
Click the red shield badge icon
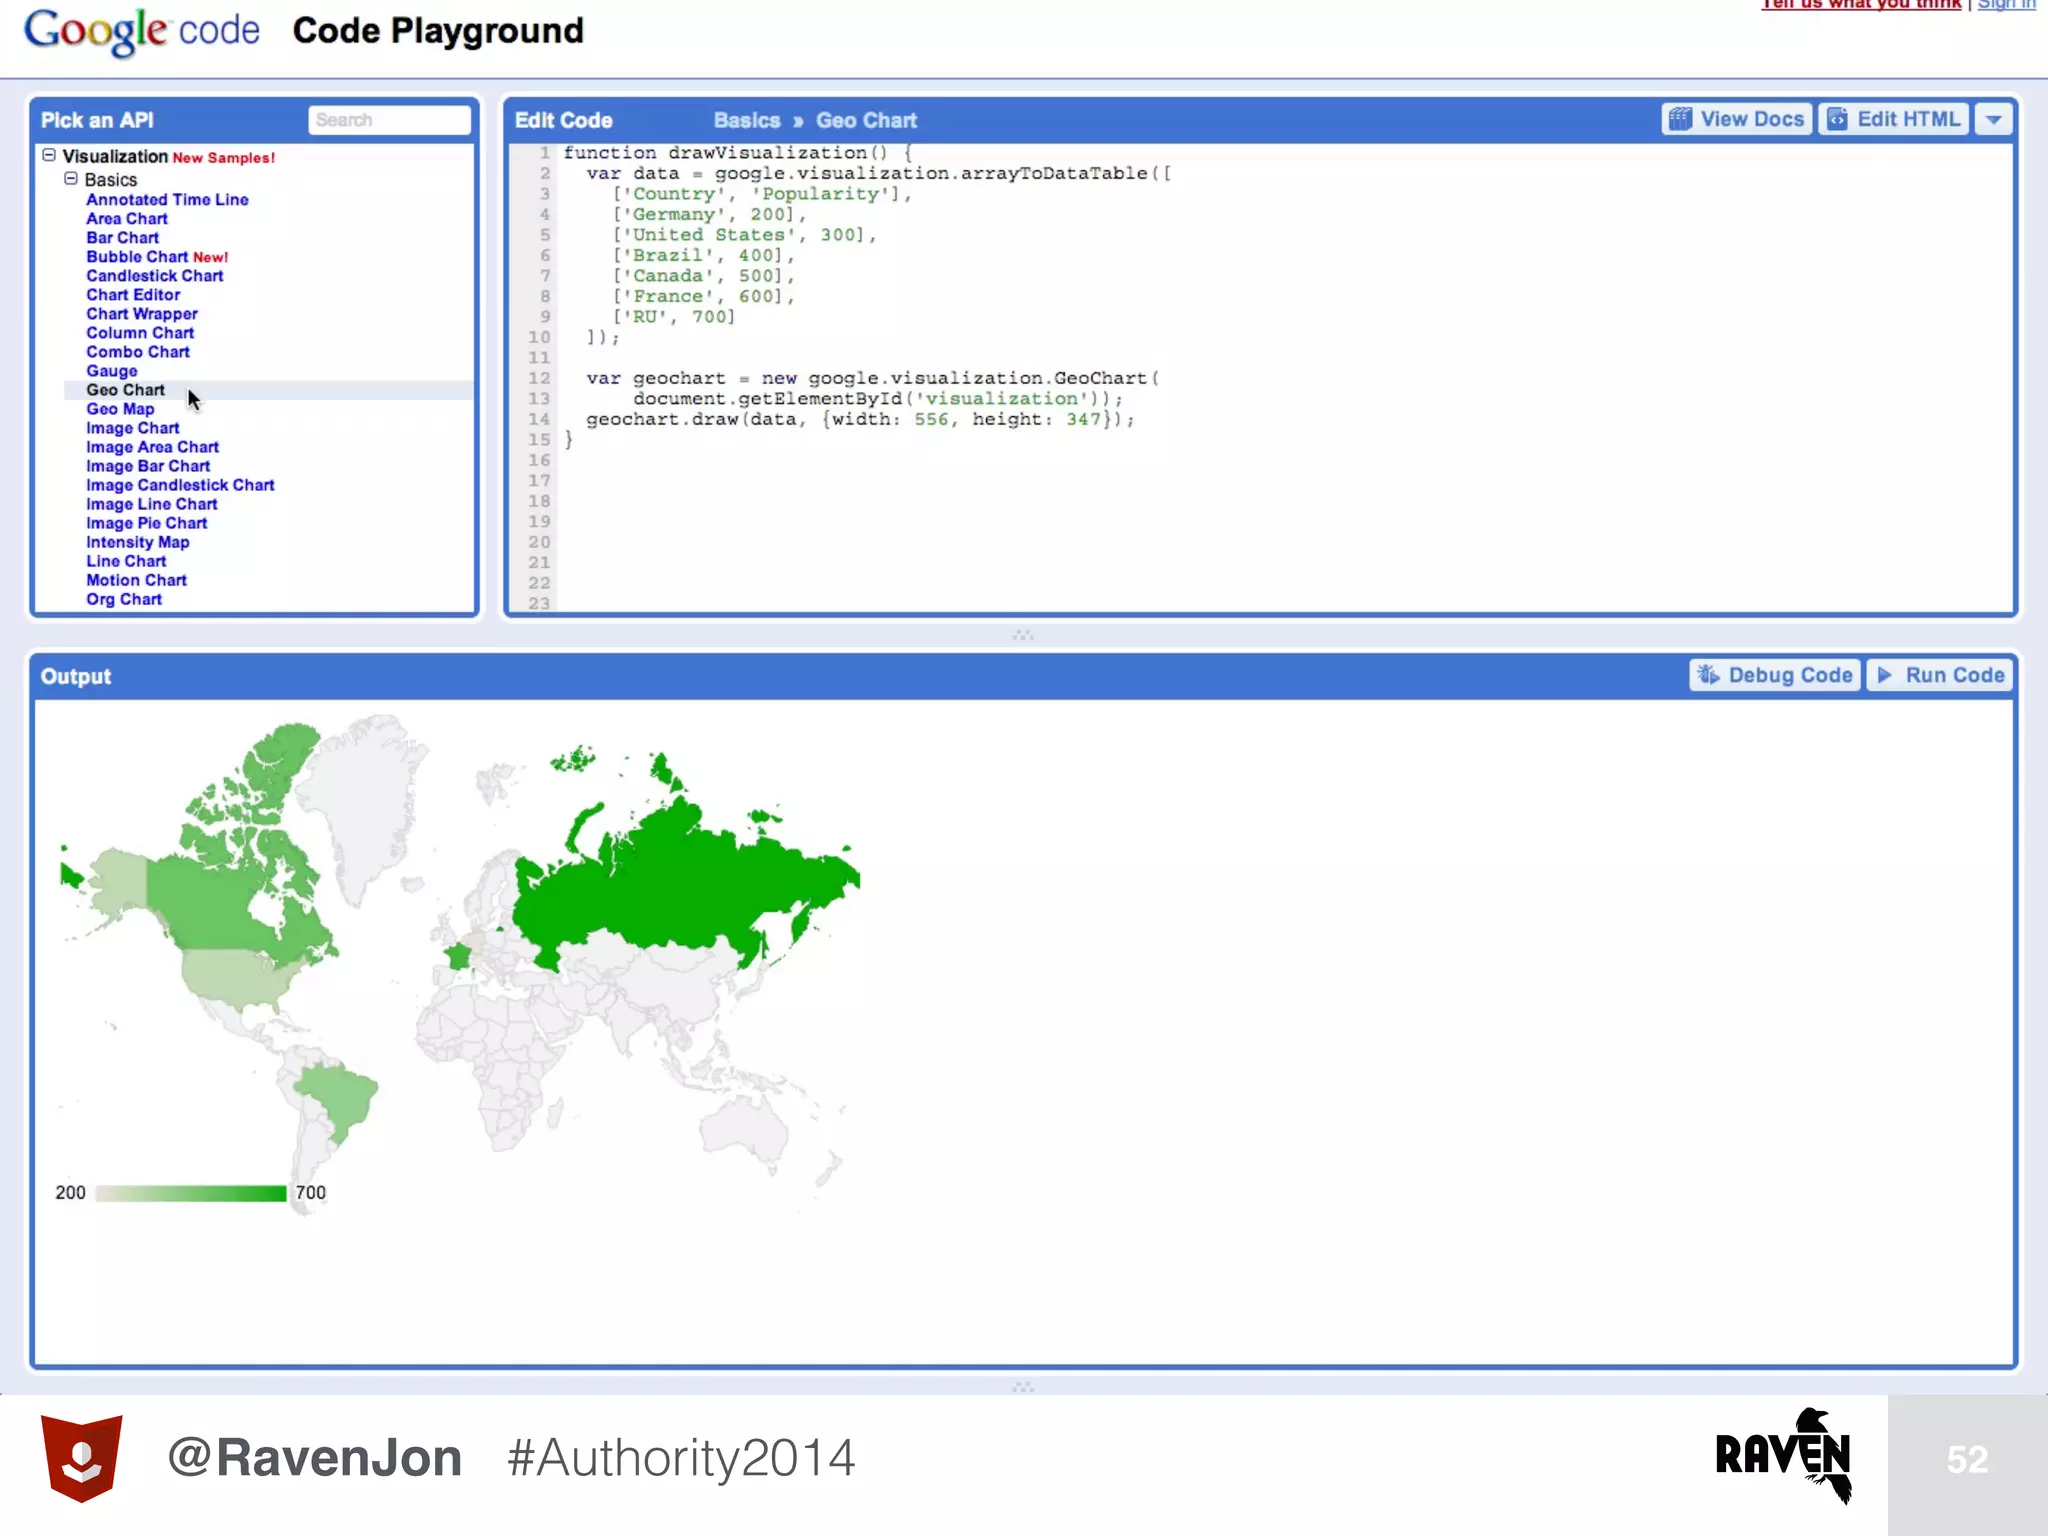pos(81,1457)
